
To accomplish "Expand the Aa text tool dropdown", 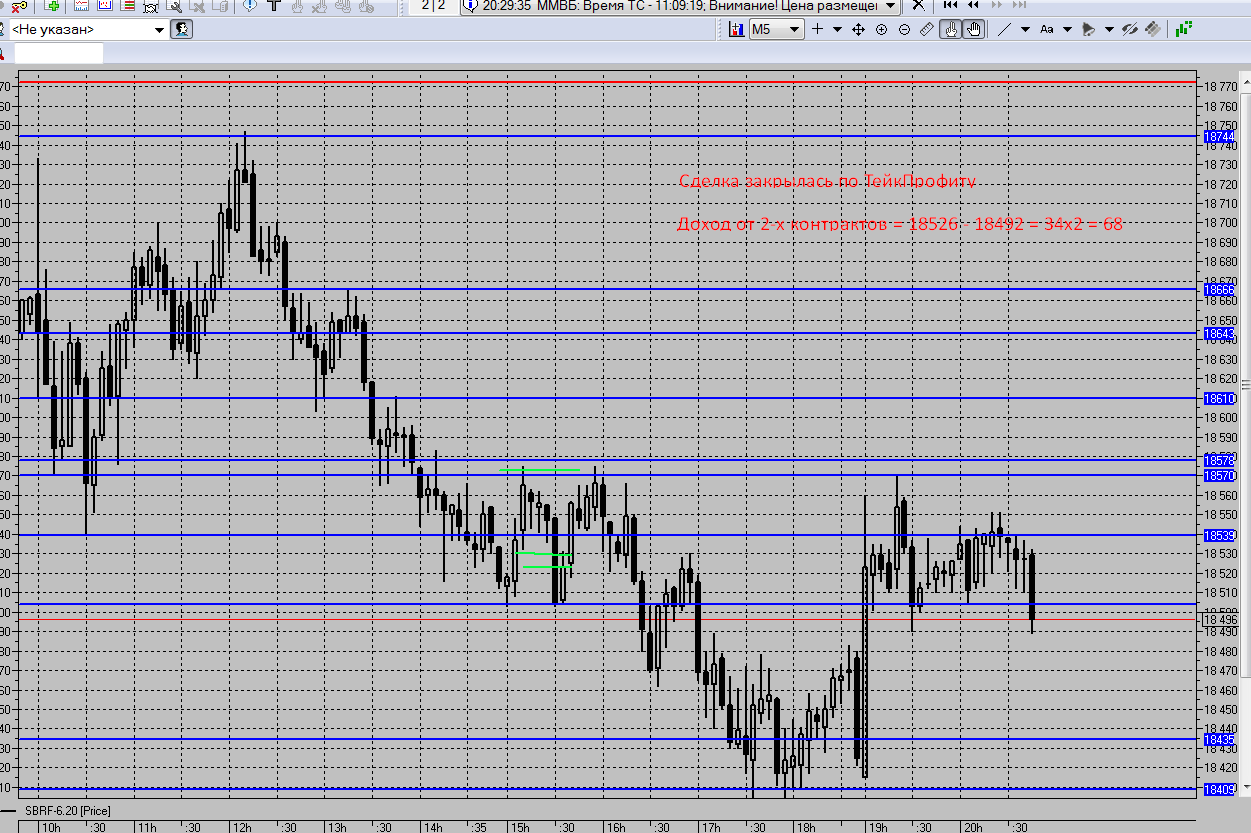I will [x=1067, y=29].
